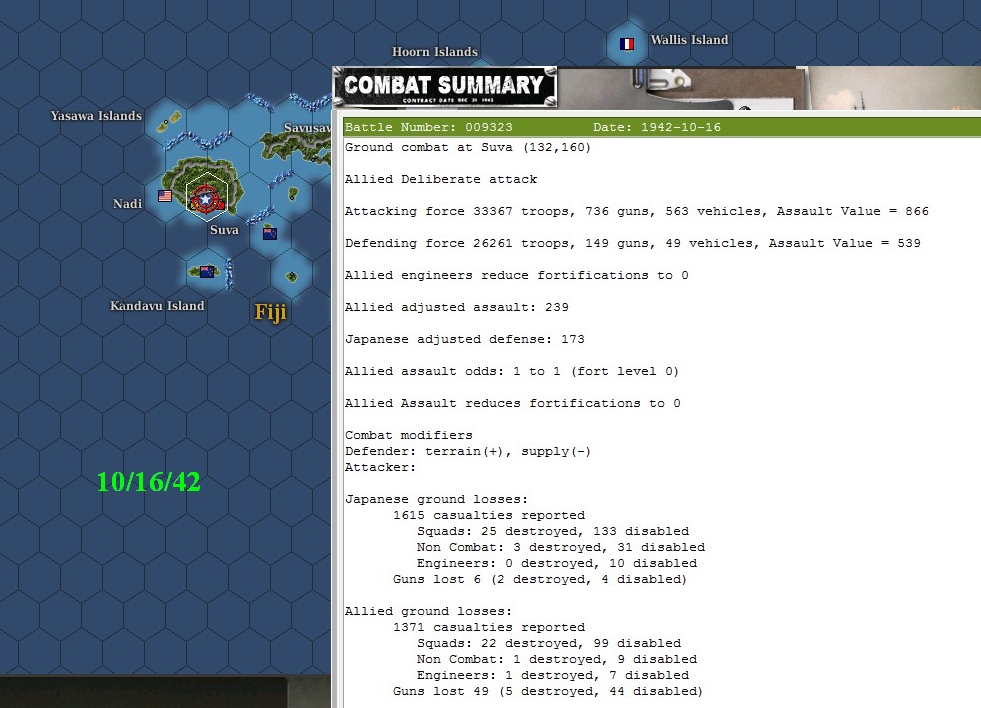
Task: Click Squads 22 destroyed, 99 disabled line
Action: click(x=549, y=644)
